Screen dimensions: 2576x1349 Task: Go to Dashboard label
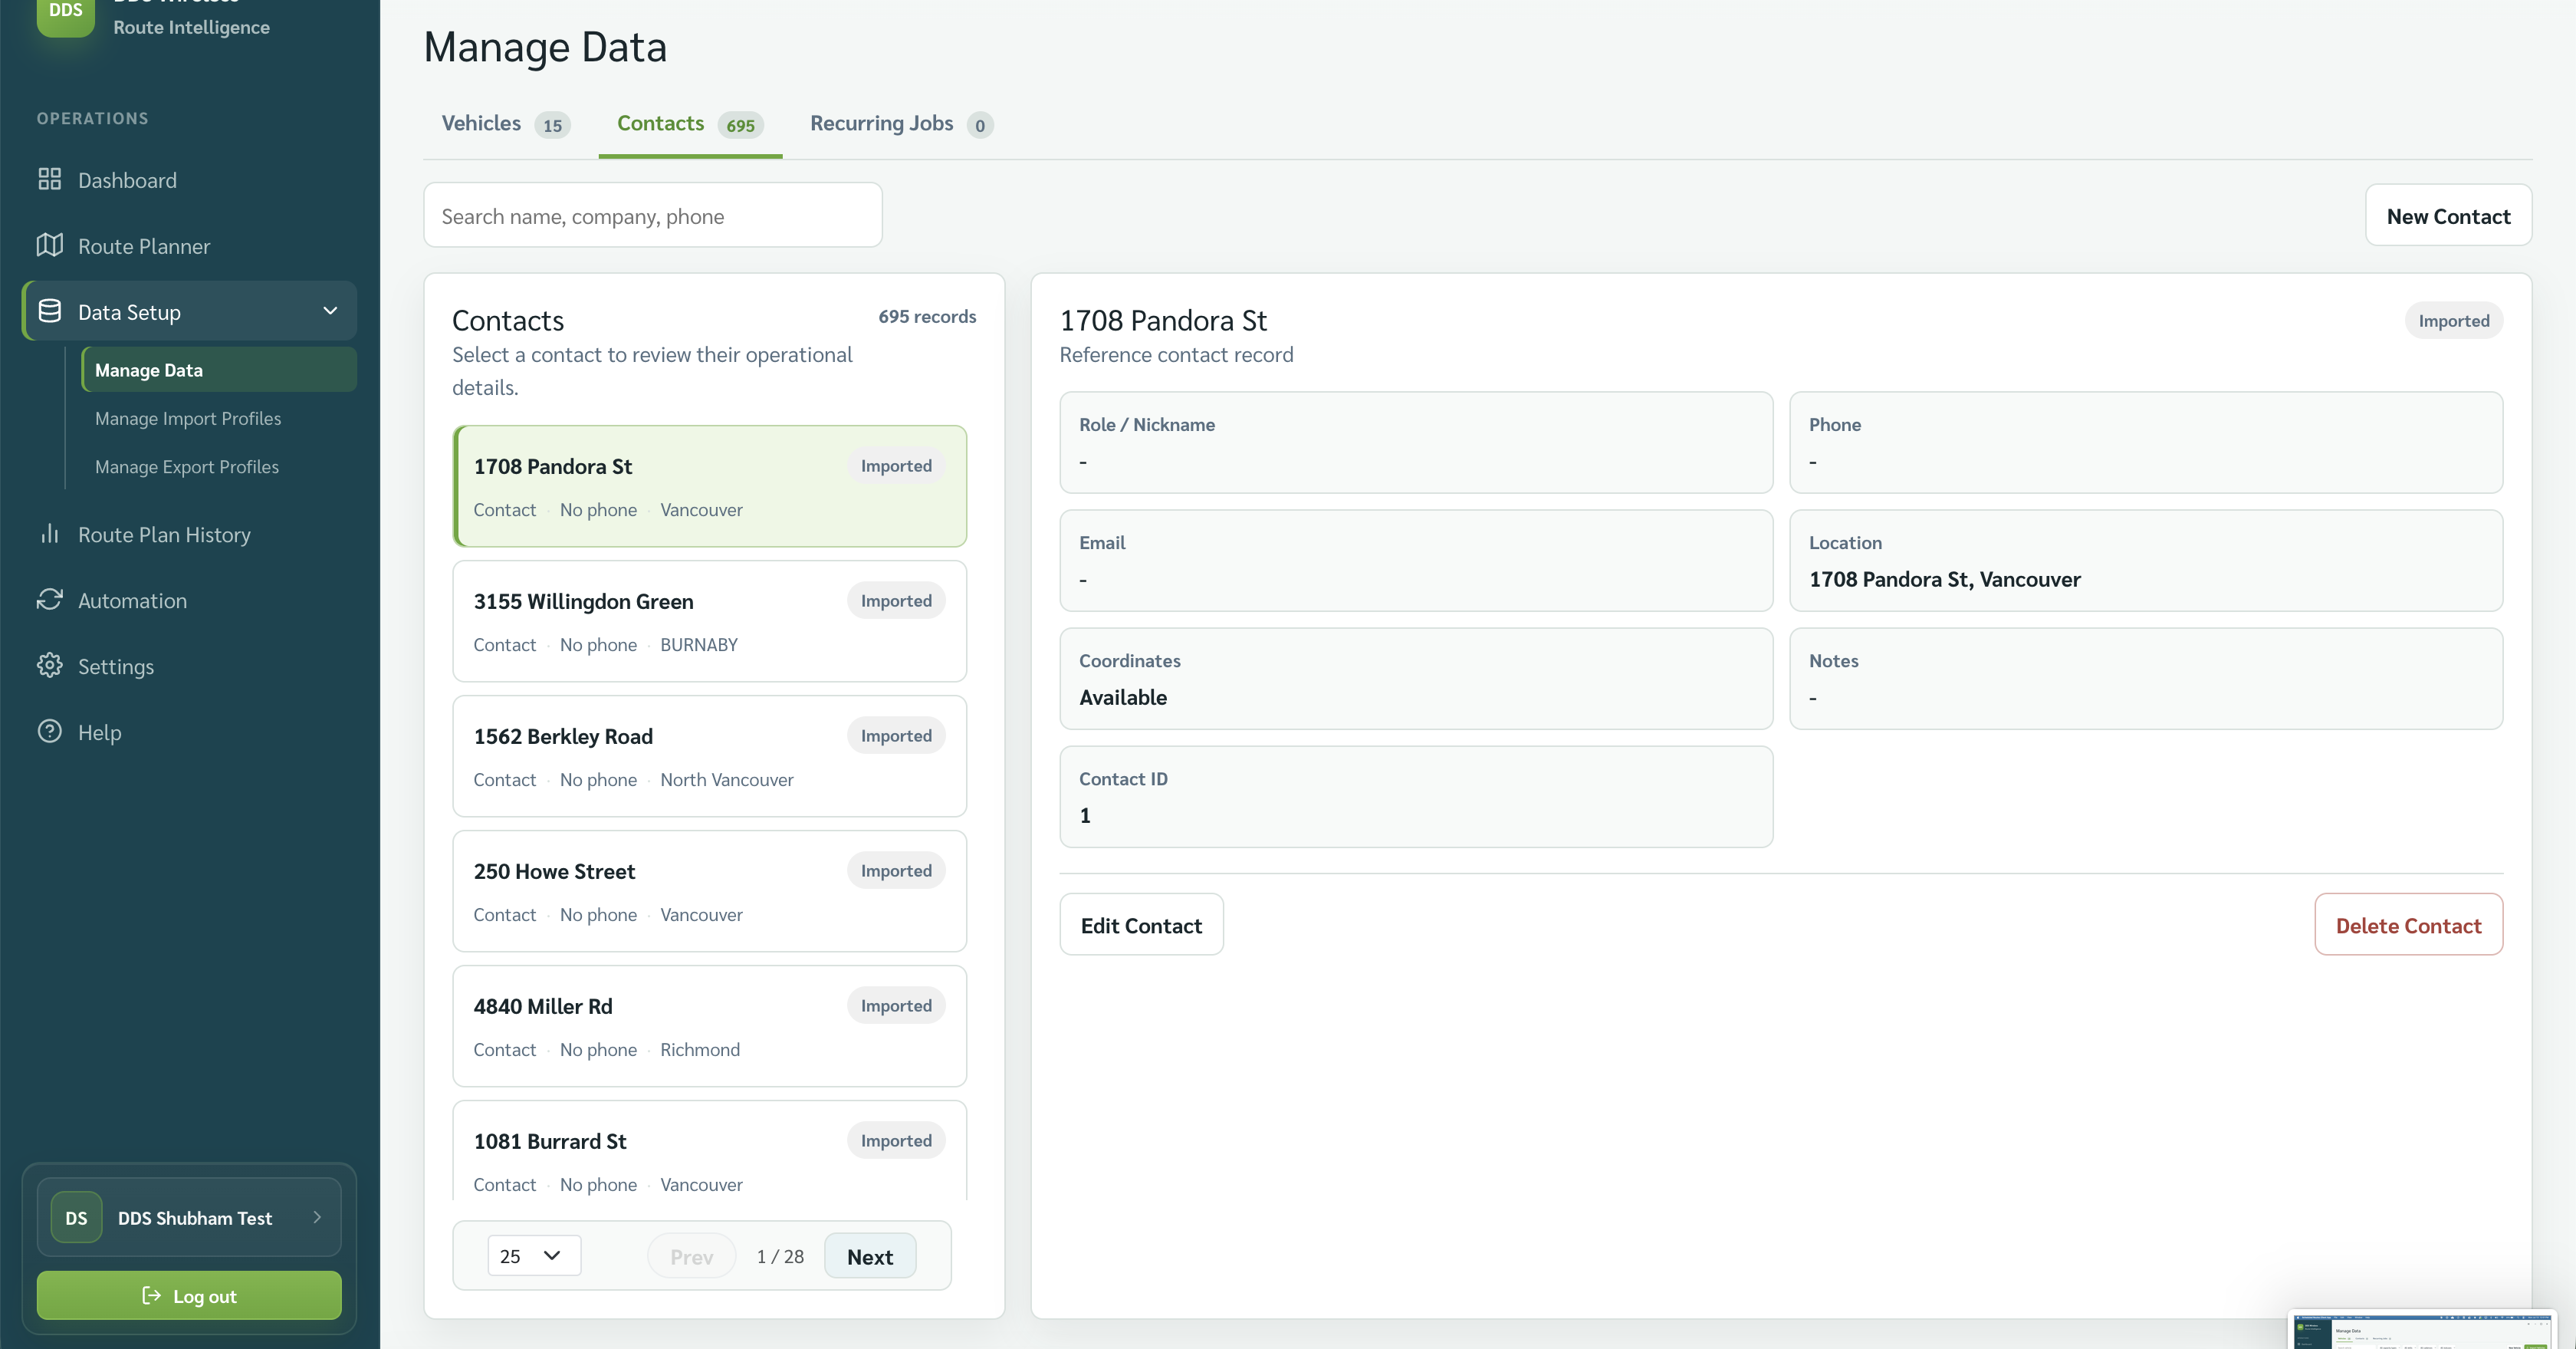(x=127, y=180)
